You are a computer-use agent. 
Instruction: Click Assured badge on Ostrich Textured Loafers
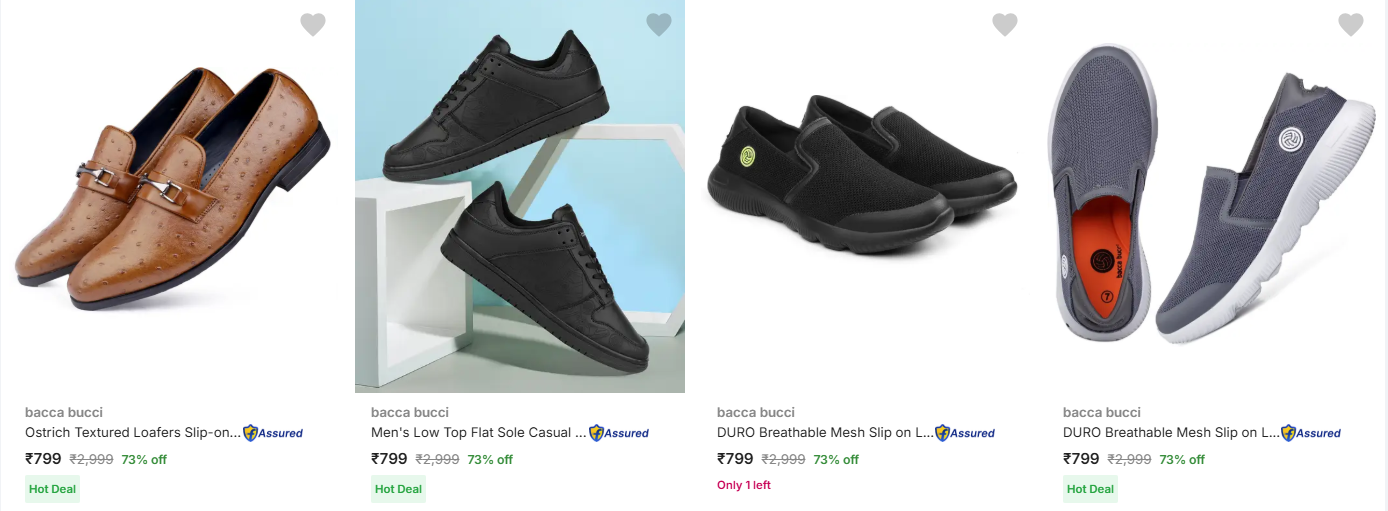[x=273, y=433]
